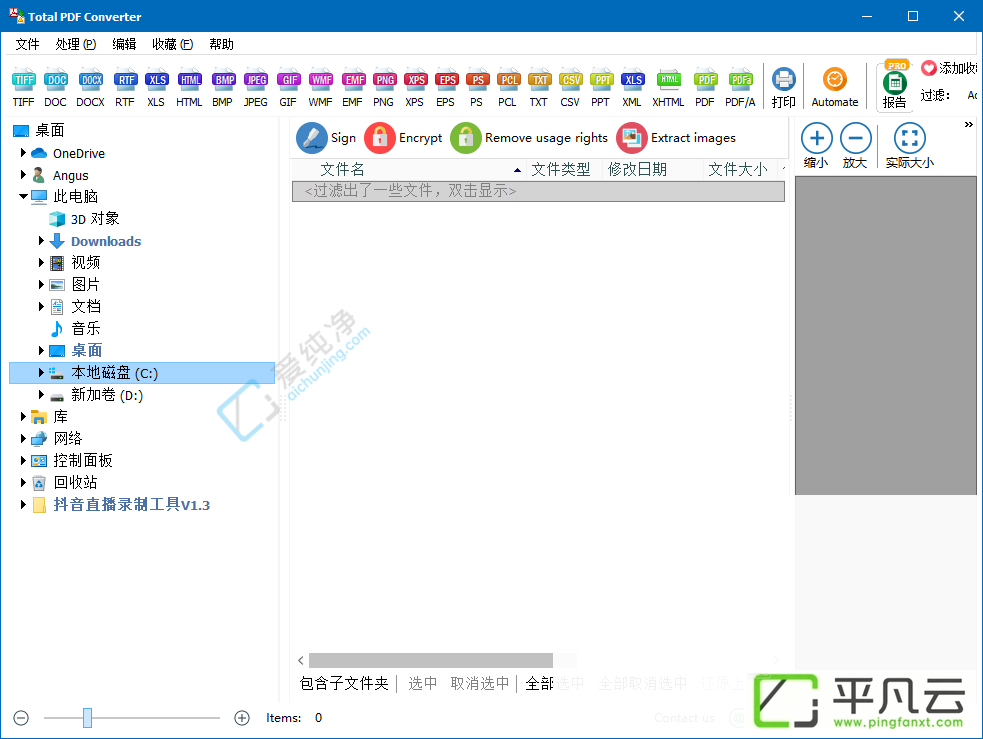
Task: Click the Extract images button
Action: (676, 138)
